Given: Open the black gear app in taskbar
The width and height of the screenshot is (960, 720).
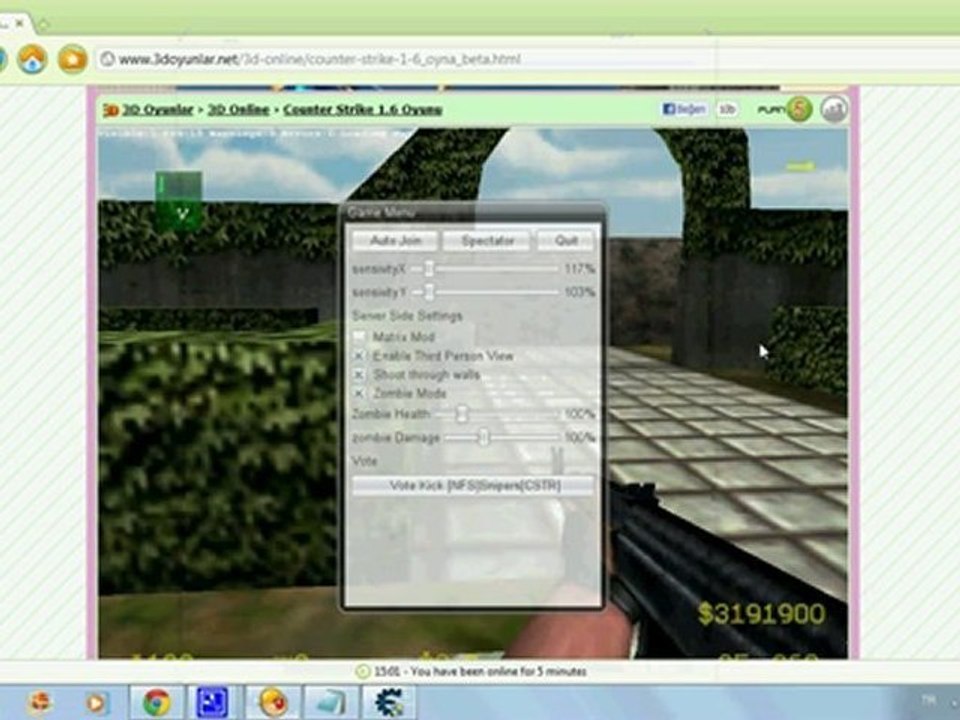Looking at the screenshot, I should [389, 702].
